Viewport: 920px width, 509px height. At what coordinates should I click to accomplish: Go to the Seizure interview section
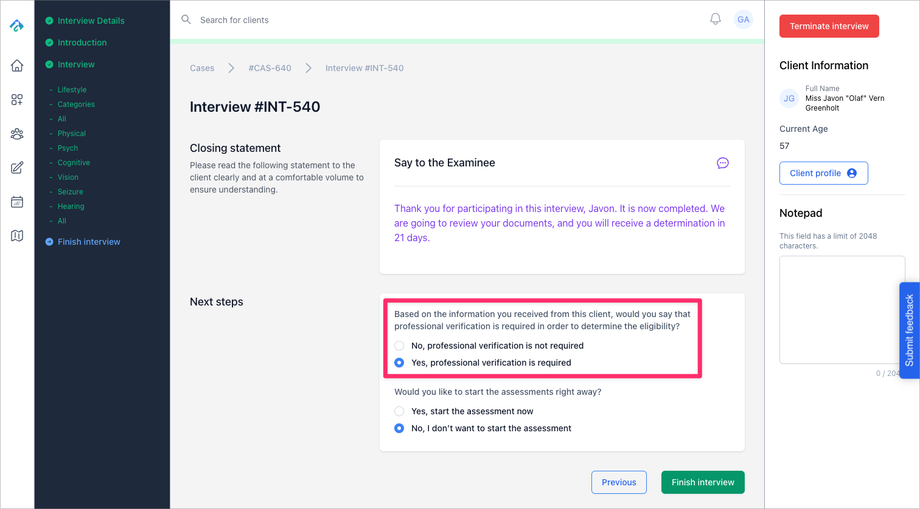pos(70,191)
